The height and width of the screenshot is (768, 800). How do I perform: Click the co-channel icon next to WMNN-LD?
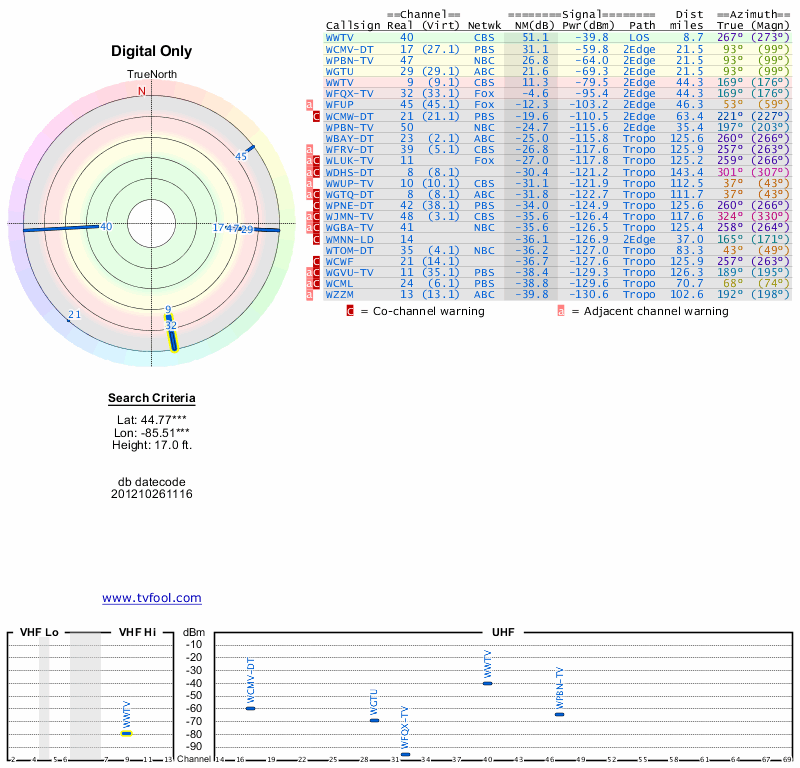pos(317,239)
